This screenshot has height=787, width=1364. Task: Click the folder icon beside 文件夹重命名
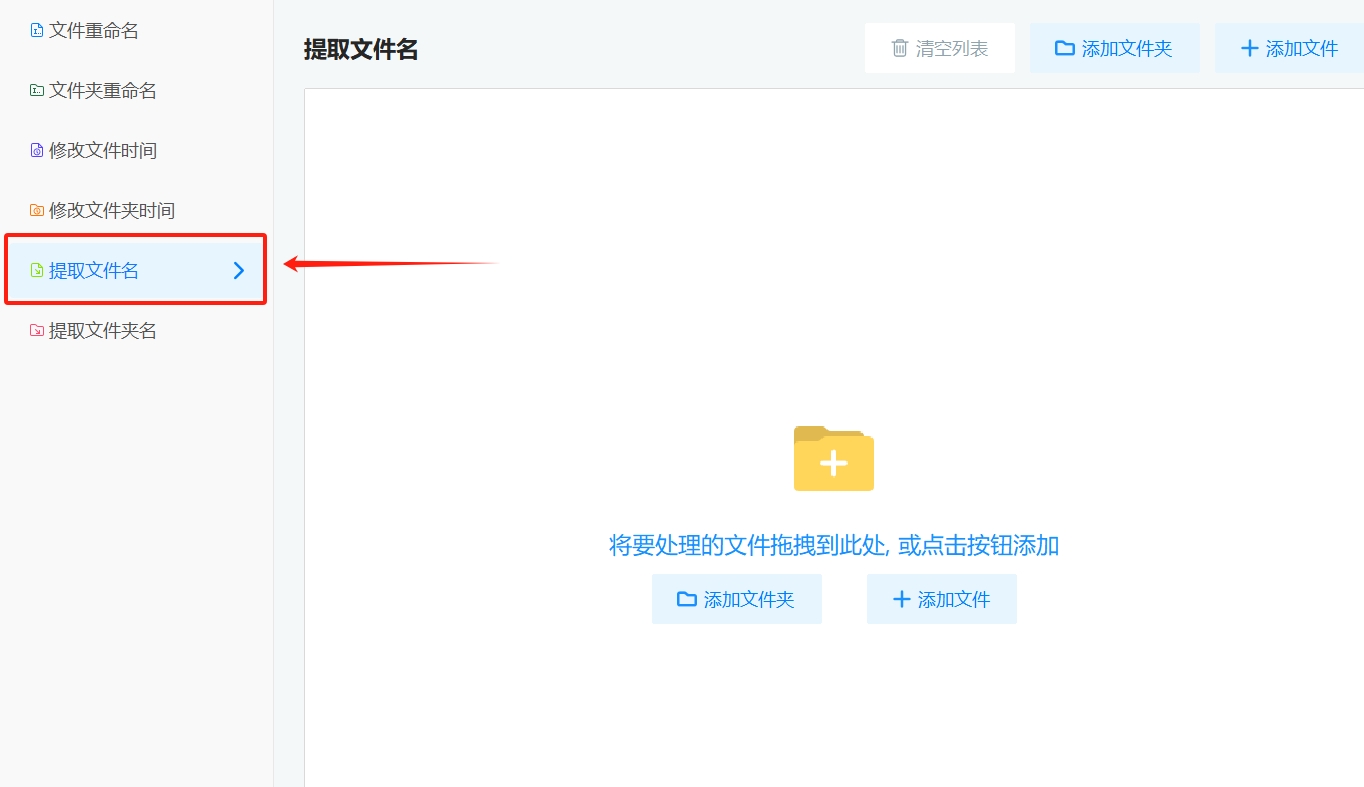coord(37,91)
